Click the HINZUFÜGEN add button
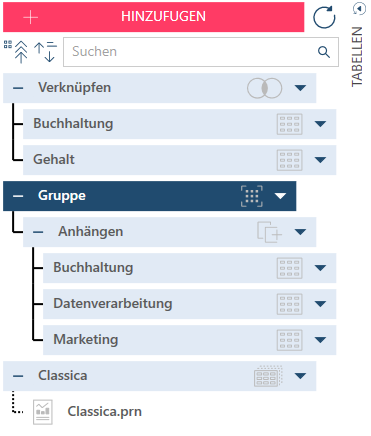The width and height of the screenshot is (371, 436). [154, 17]
